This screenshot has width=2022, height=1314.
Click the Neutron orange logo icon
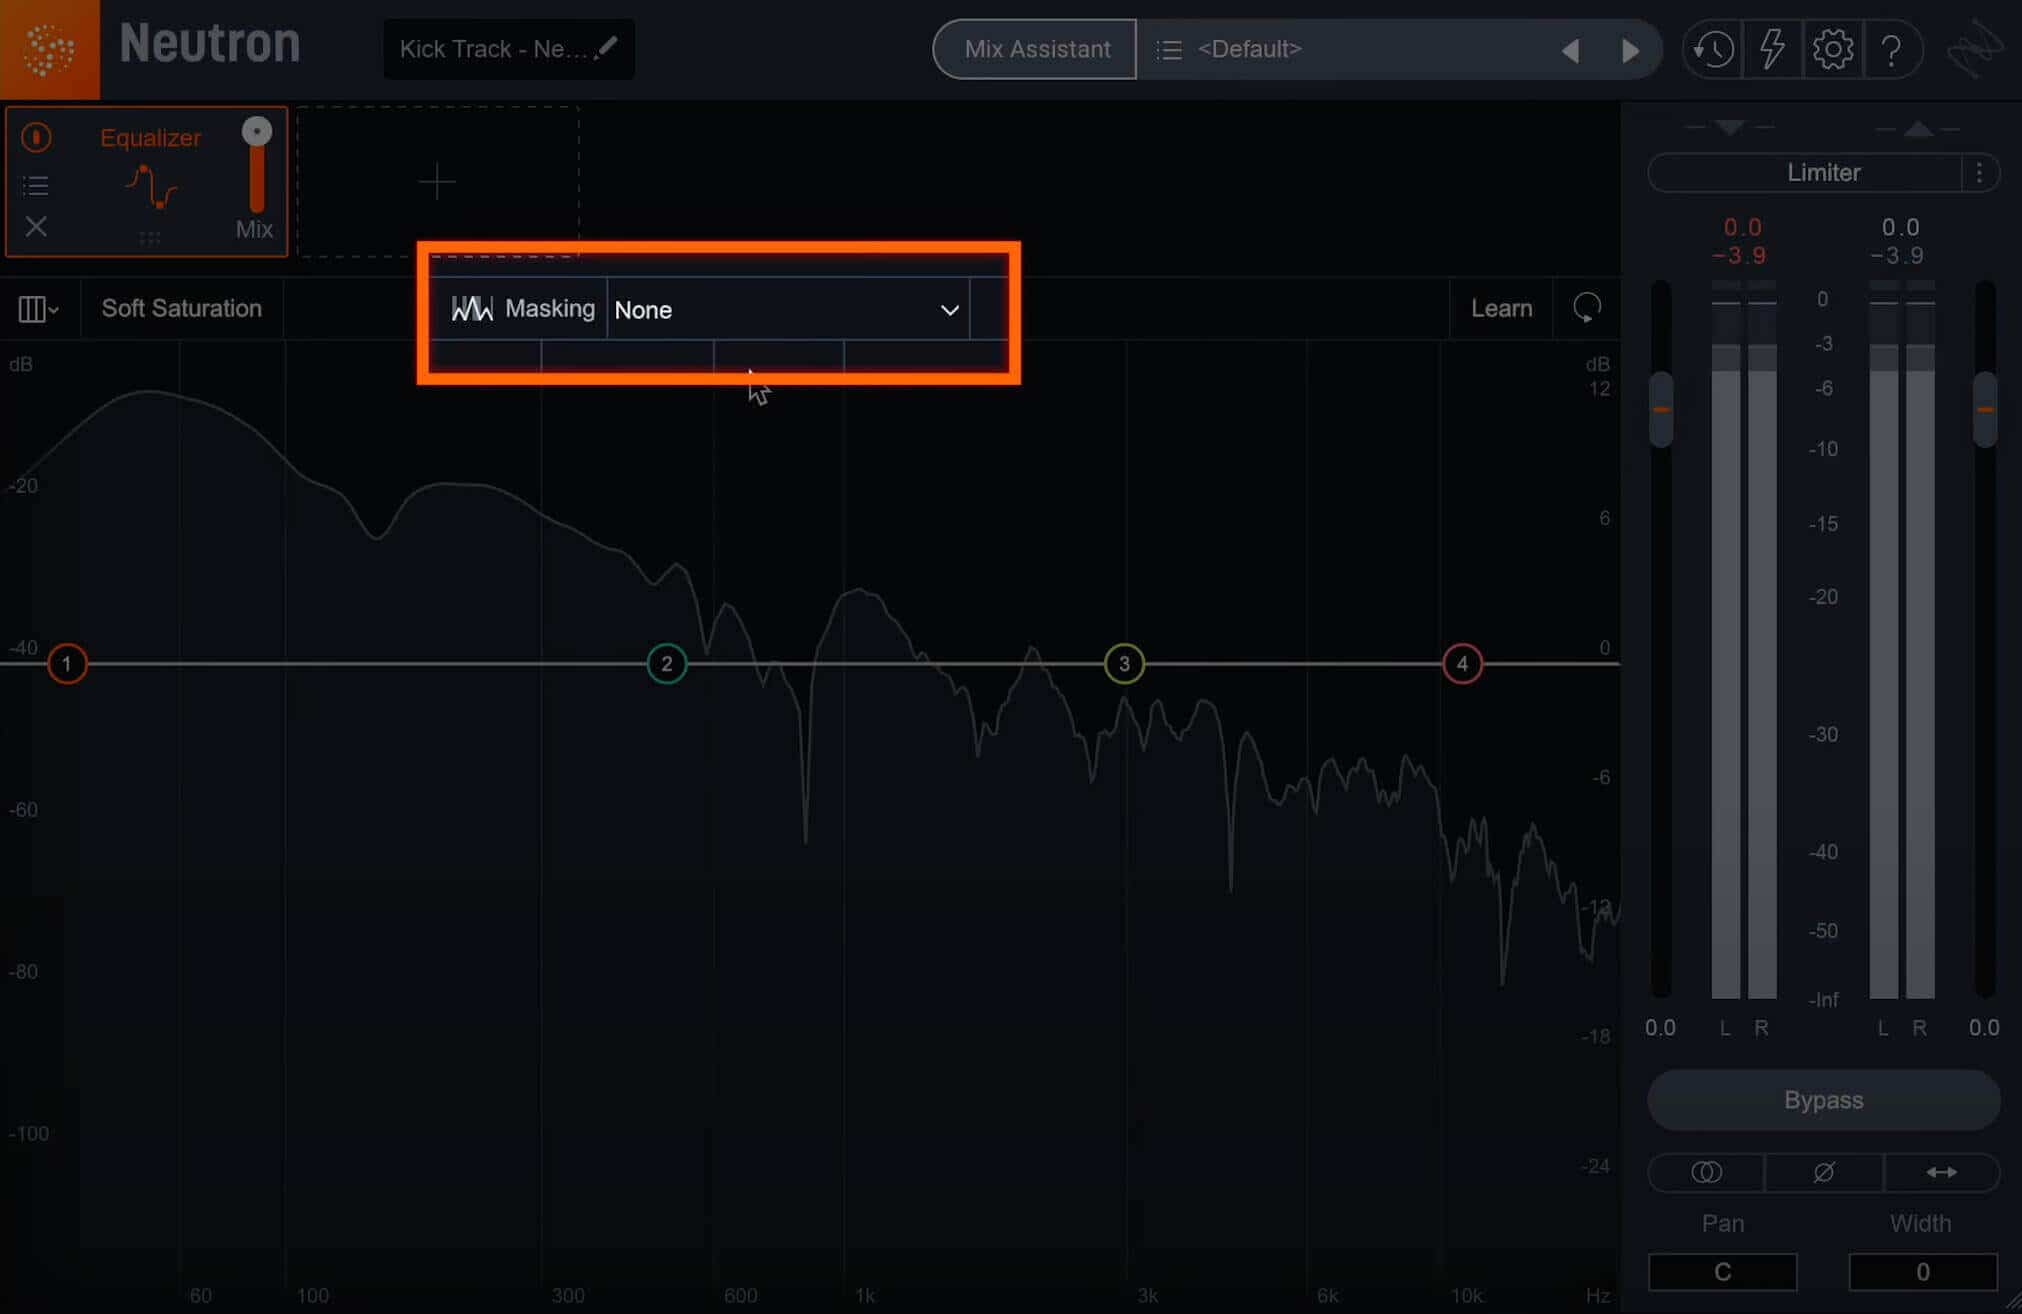click(49, 49)
